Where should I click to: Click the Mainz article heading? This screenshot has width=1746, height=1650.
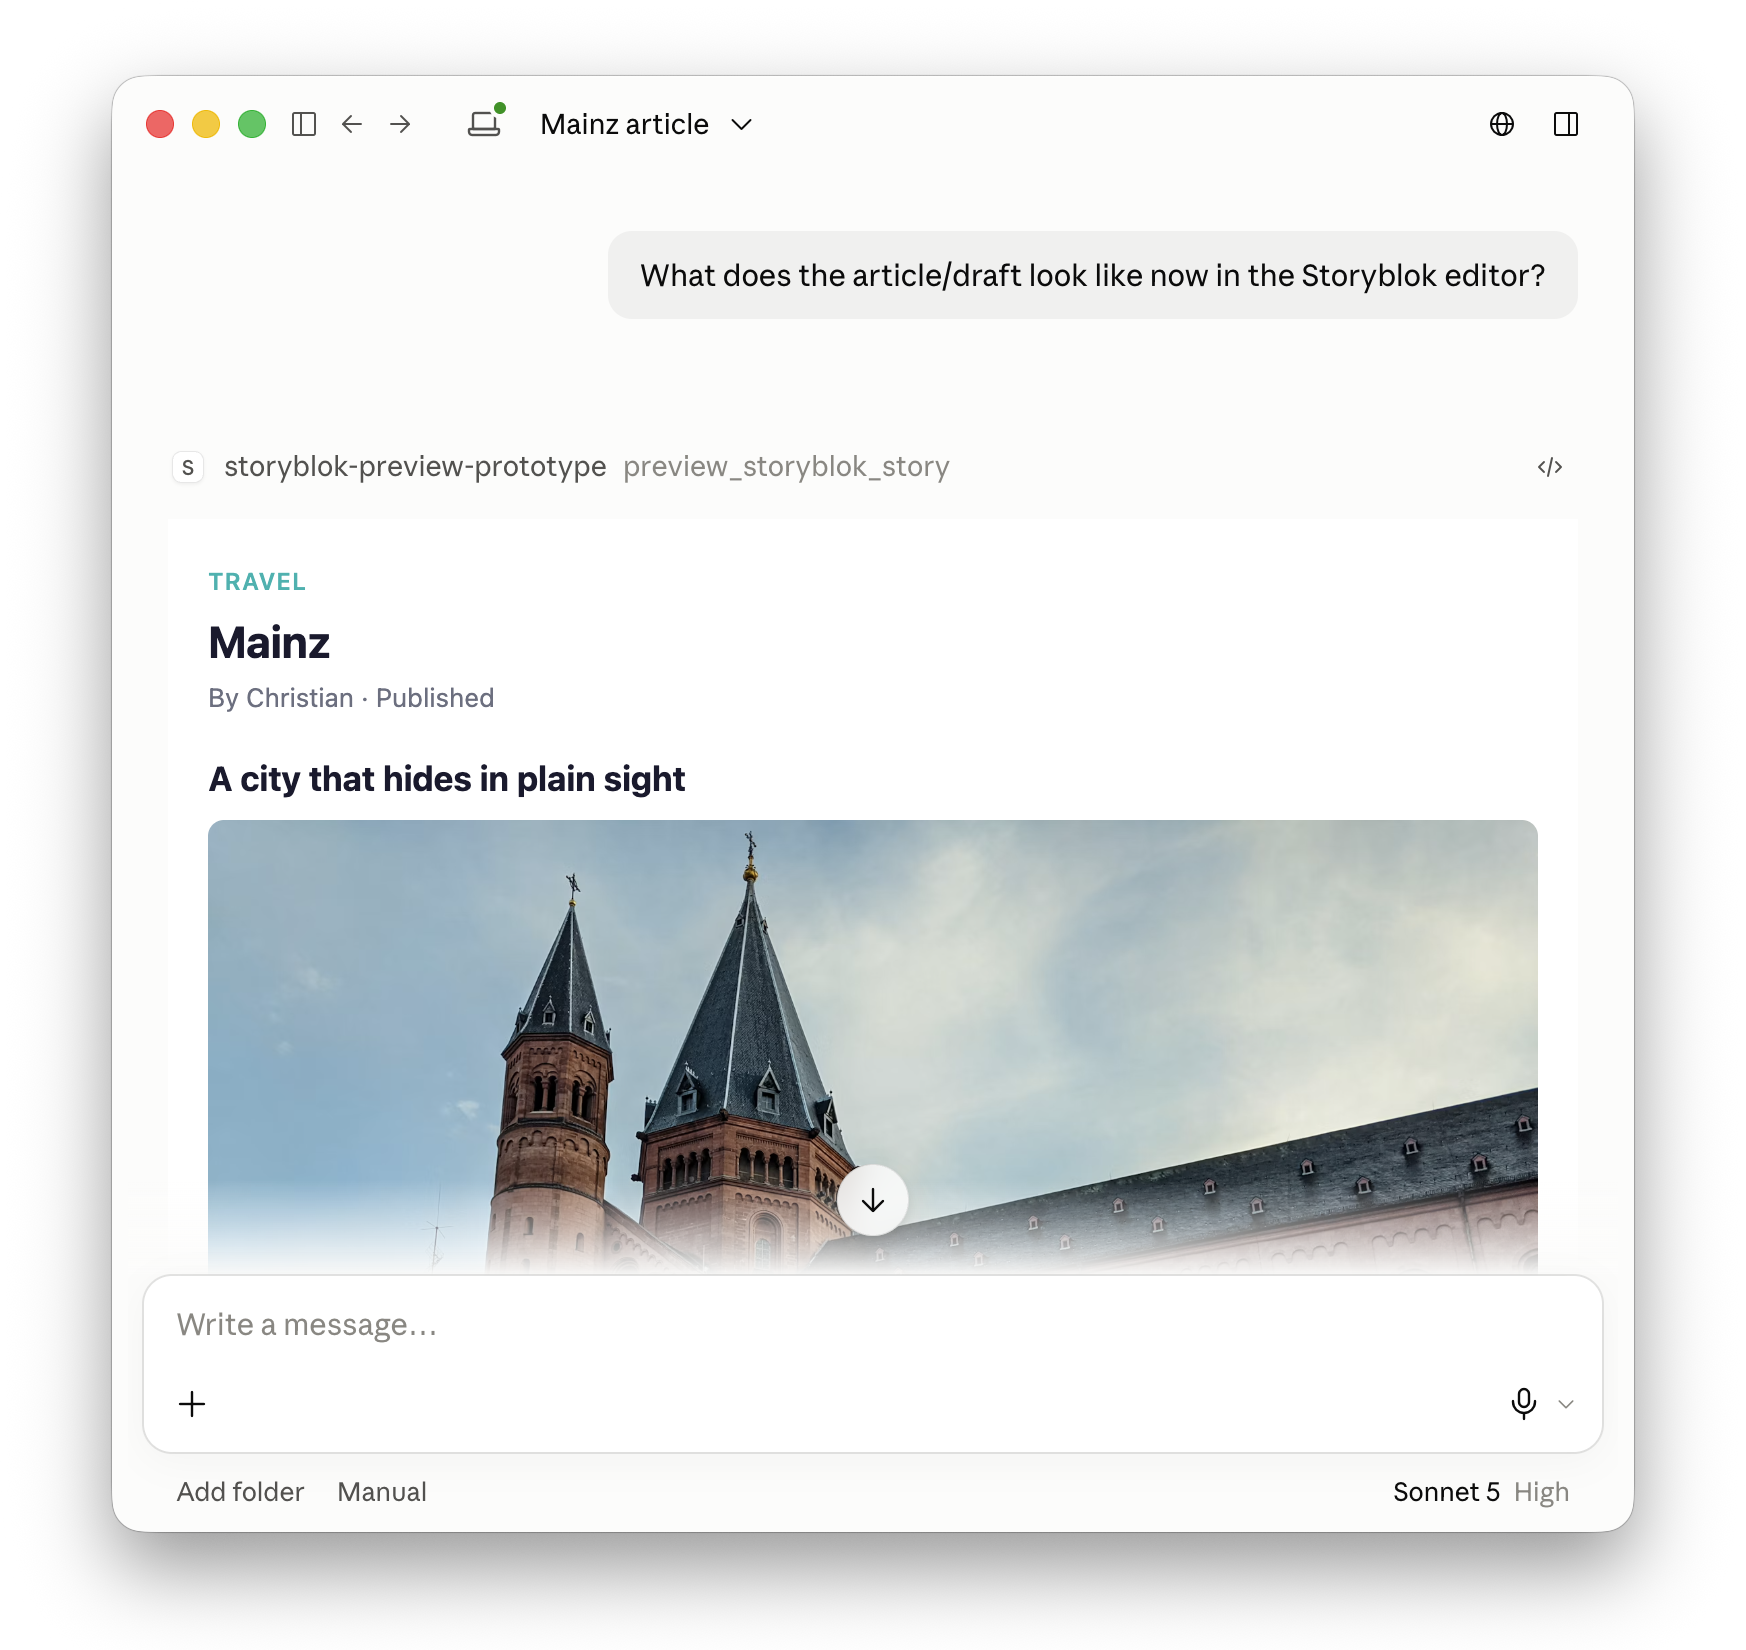tap(269, 642)
